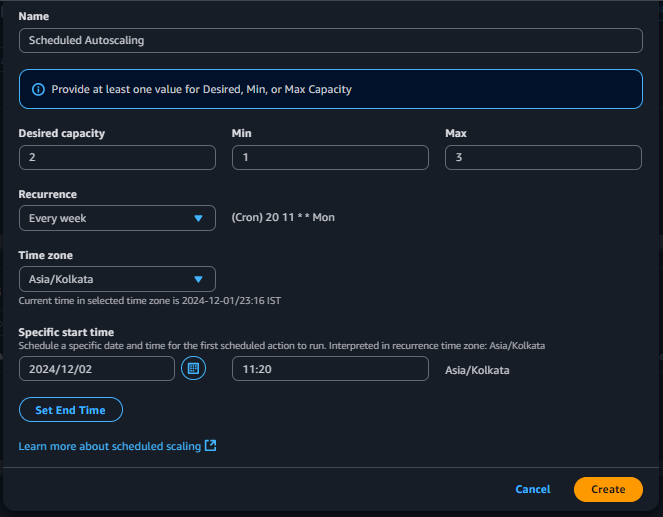Click the Provide at least one value message
The height and width of the screenshot is (517, 663).
coord(203,89)
